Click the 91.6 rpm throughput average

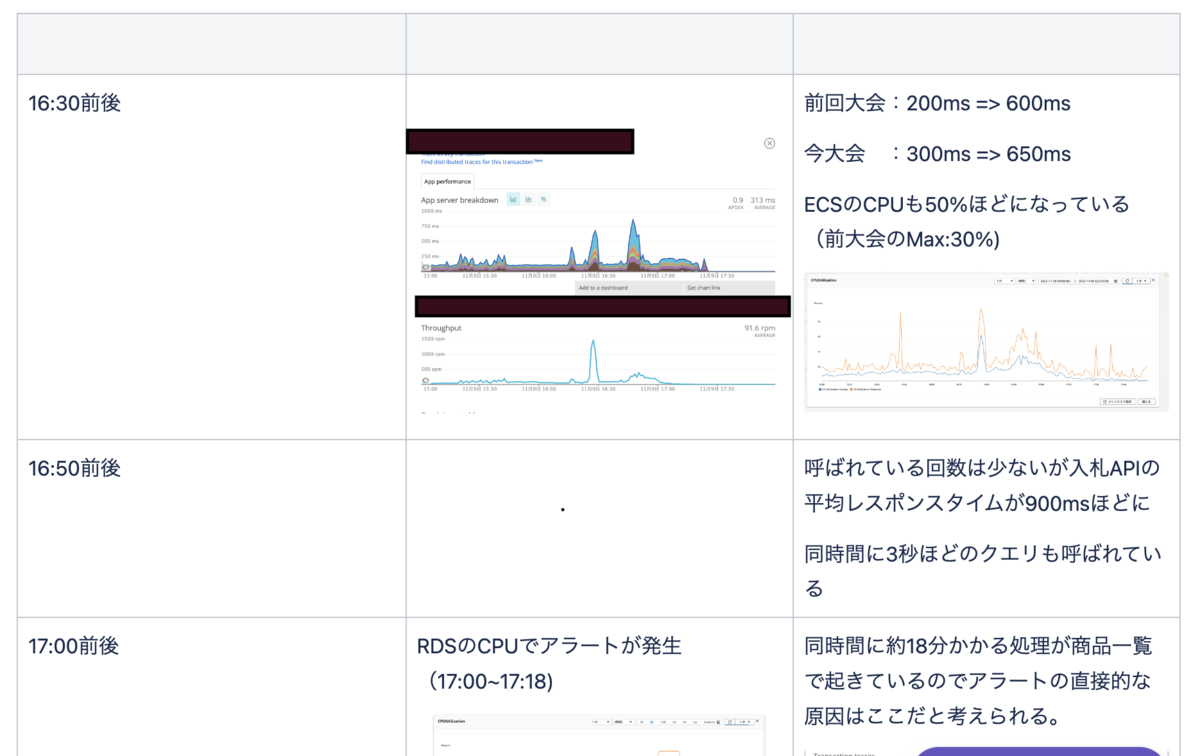pos(760,327)
